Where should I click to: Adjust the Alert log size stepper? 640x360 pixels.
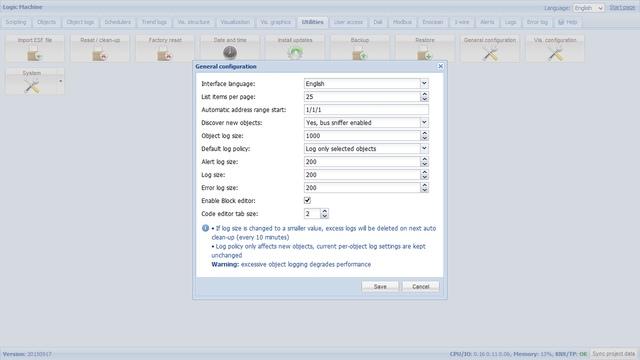424,162
